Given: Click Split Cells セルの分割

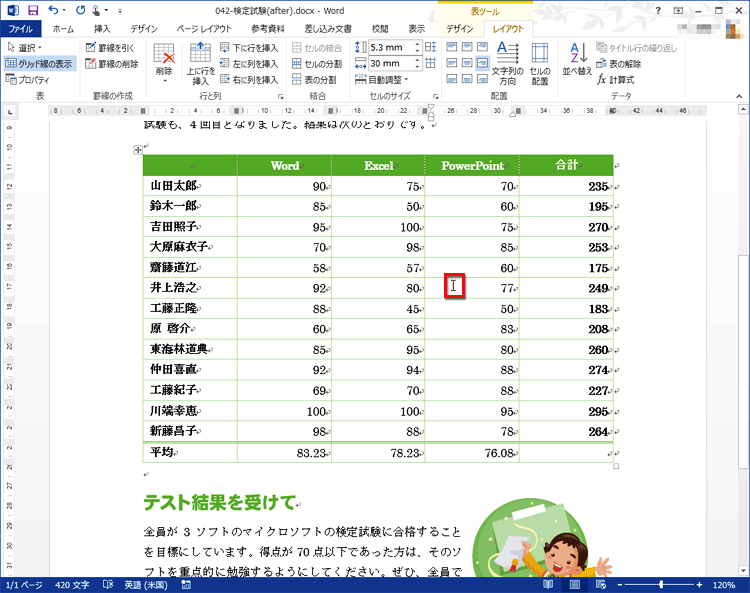Looking at the screenshot, I should [317, 64].
